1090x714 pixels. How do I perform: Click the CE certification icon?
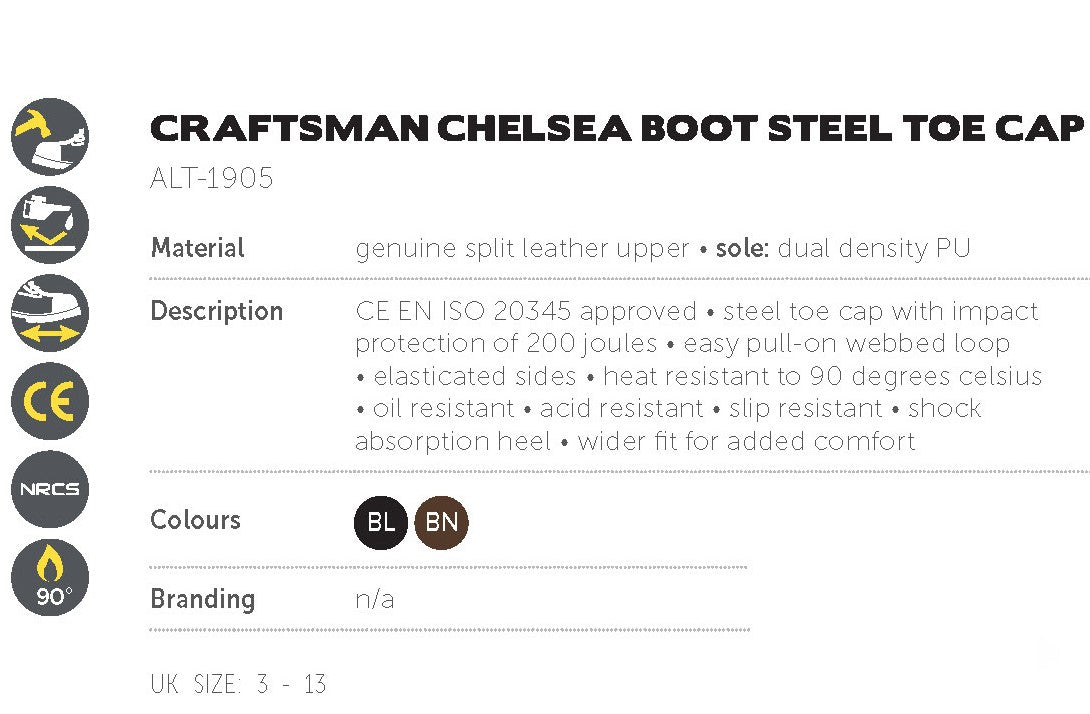tap(49, 401)
